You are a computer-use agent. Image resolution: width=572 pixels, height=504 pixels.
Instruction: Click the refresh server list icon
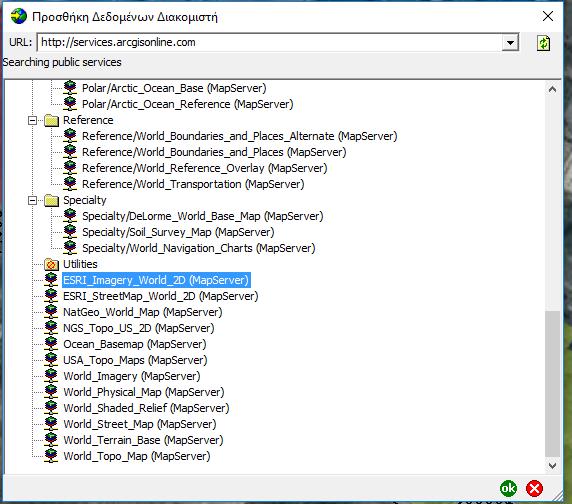544,43
